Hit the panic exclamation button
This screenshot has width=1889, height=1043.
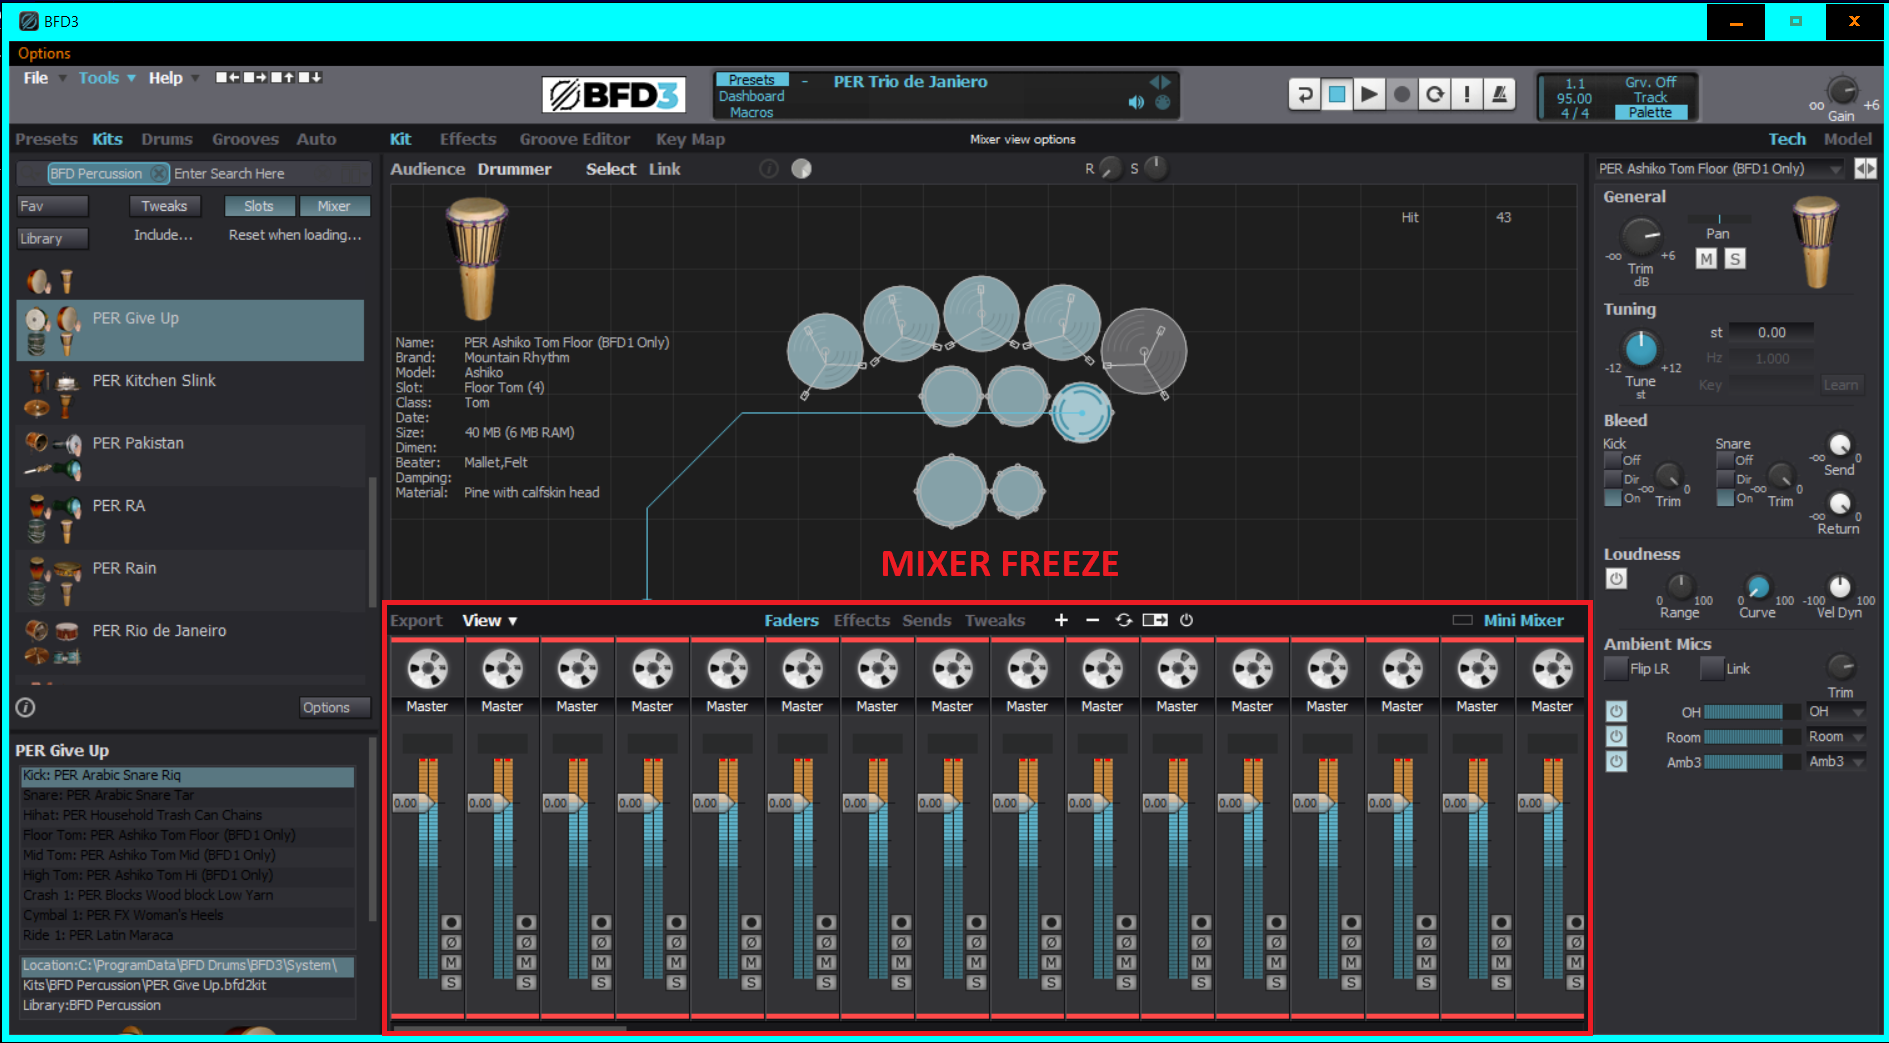click(x=1467, y=95)
